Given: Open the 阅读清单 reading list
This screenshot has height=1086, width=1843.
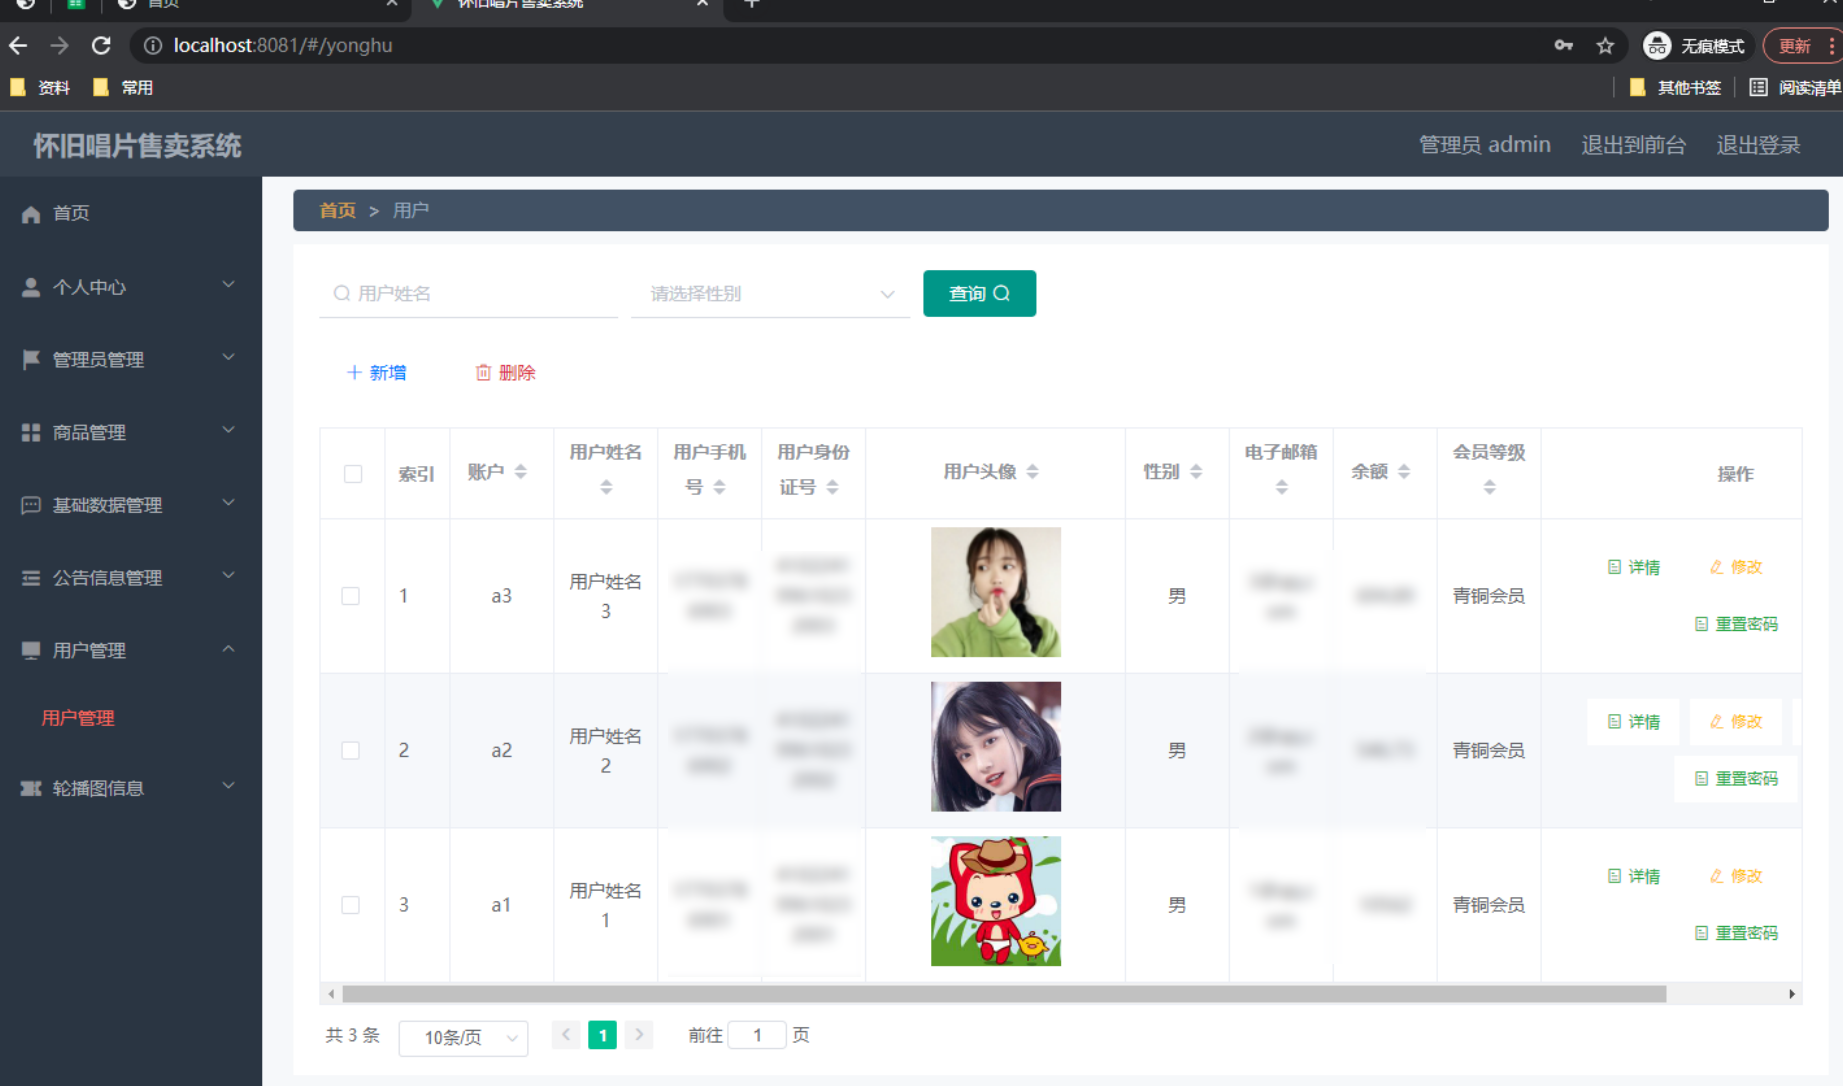Looking at the screenshot, I should point(1796,88).
